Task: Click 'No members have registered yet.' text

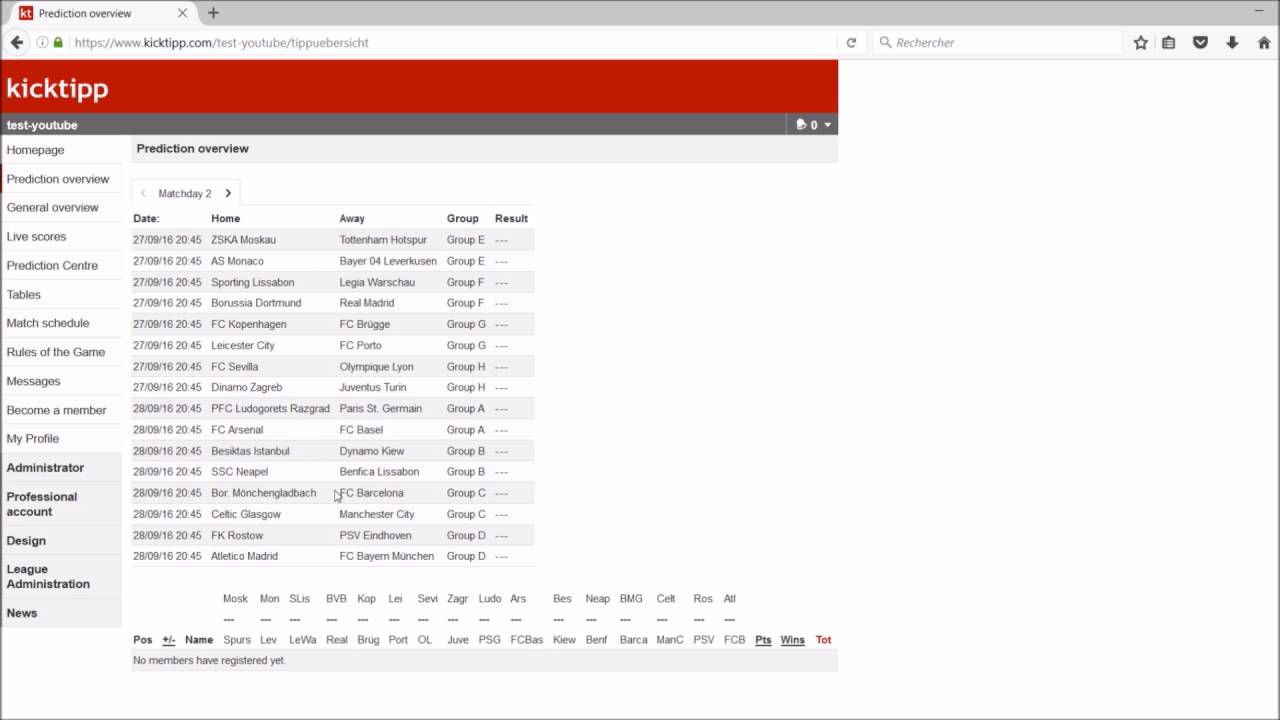Action: [209, 661]
